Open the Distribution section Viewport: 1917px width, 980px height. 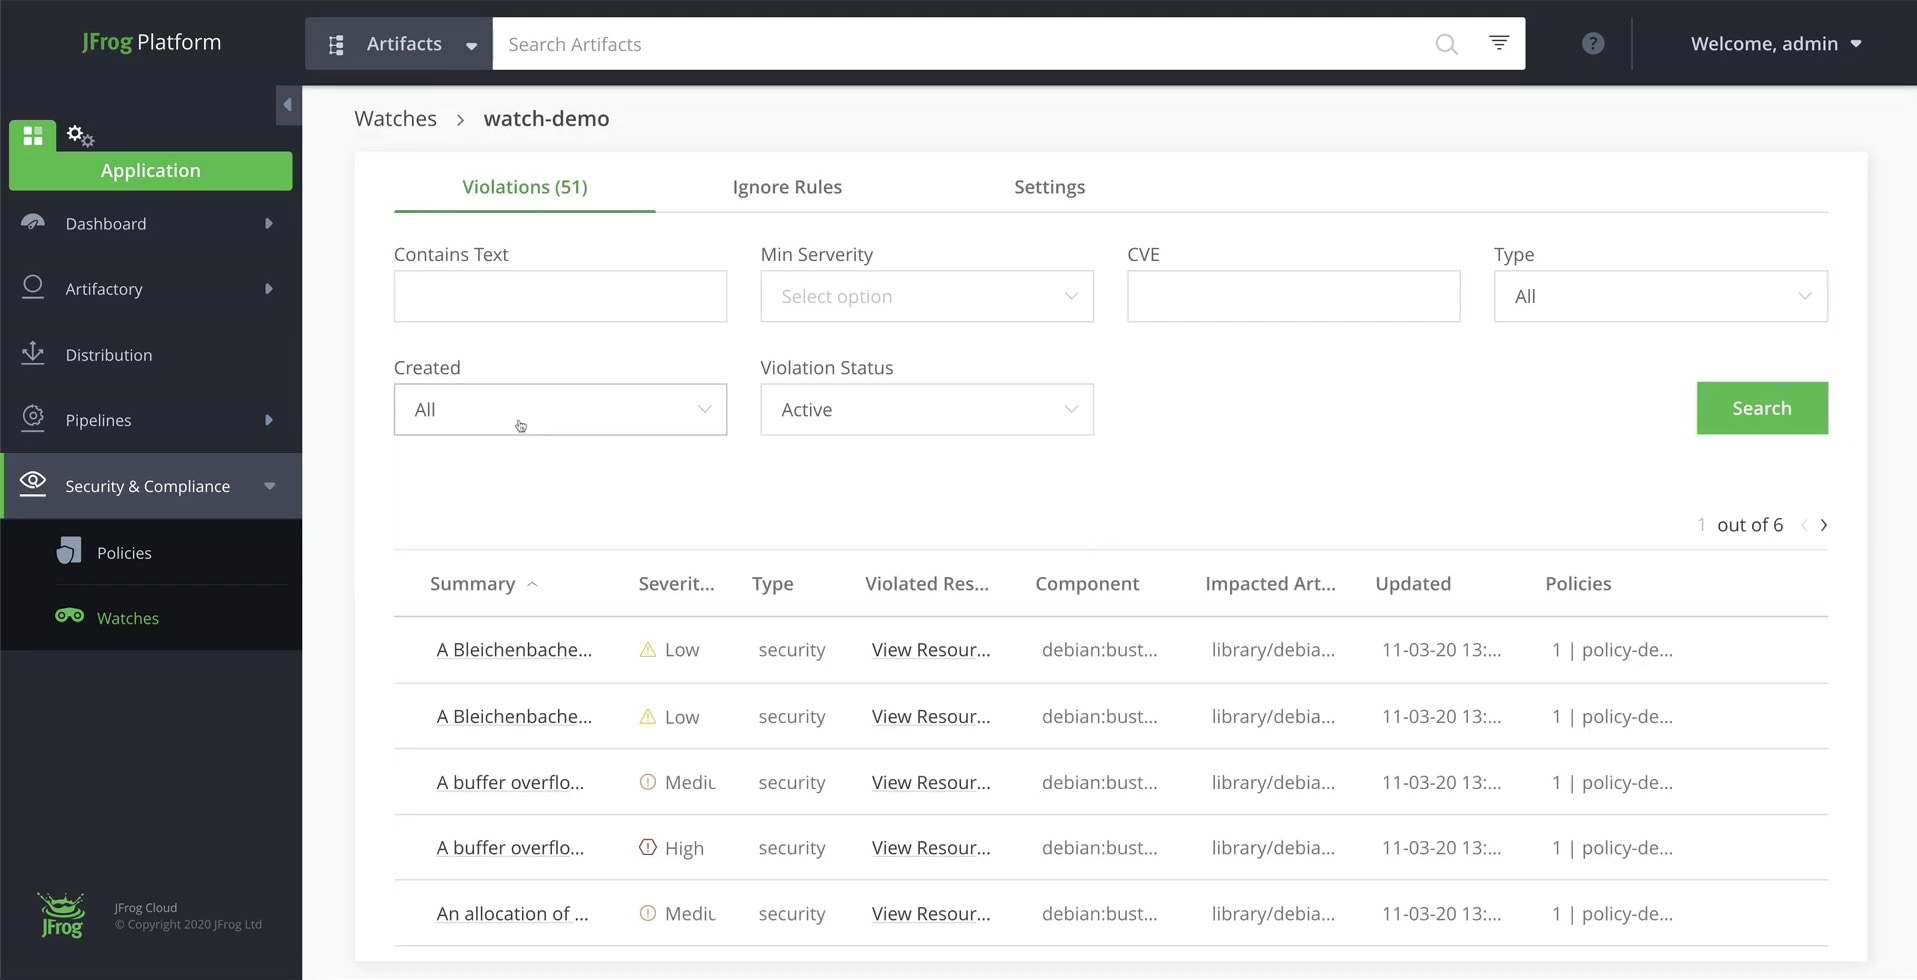[x=108, y=354]
